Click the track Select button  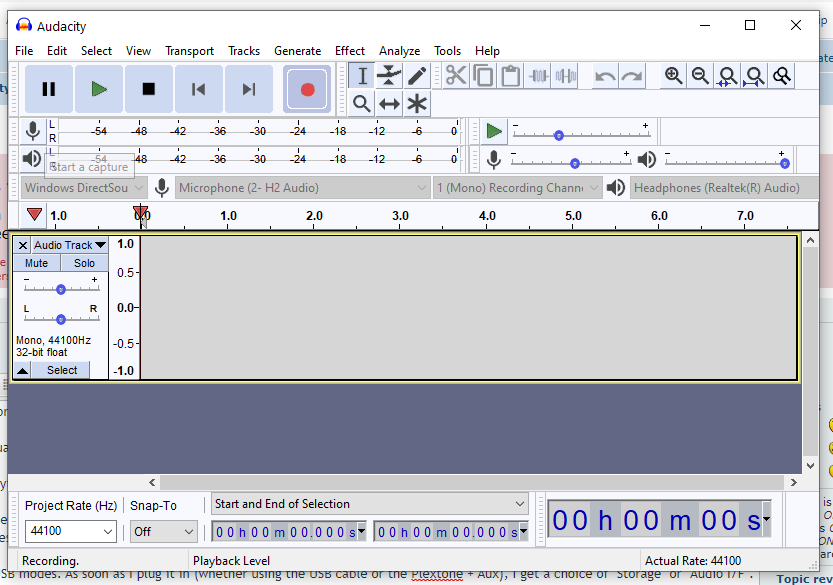[x=62, y=370]
